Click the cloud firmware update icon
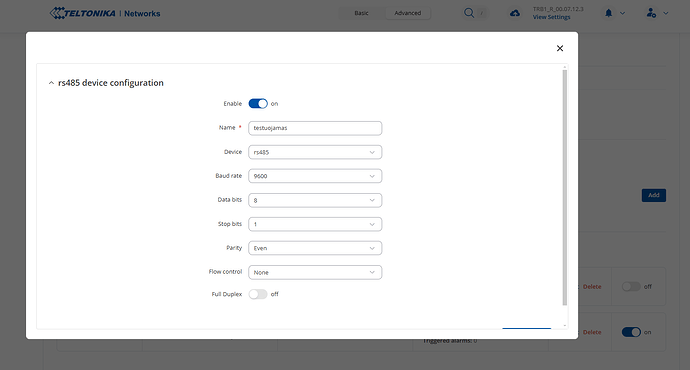The height and width of the screenshot is (370, 690). (515, 13)
